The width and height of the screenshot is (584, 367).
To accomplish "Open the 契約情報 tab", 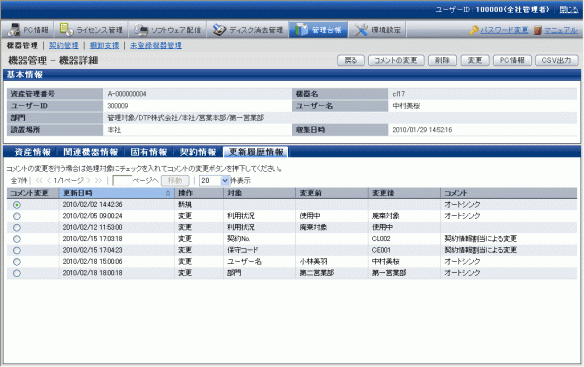I will point(198,152).
